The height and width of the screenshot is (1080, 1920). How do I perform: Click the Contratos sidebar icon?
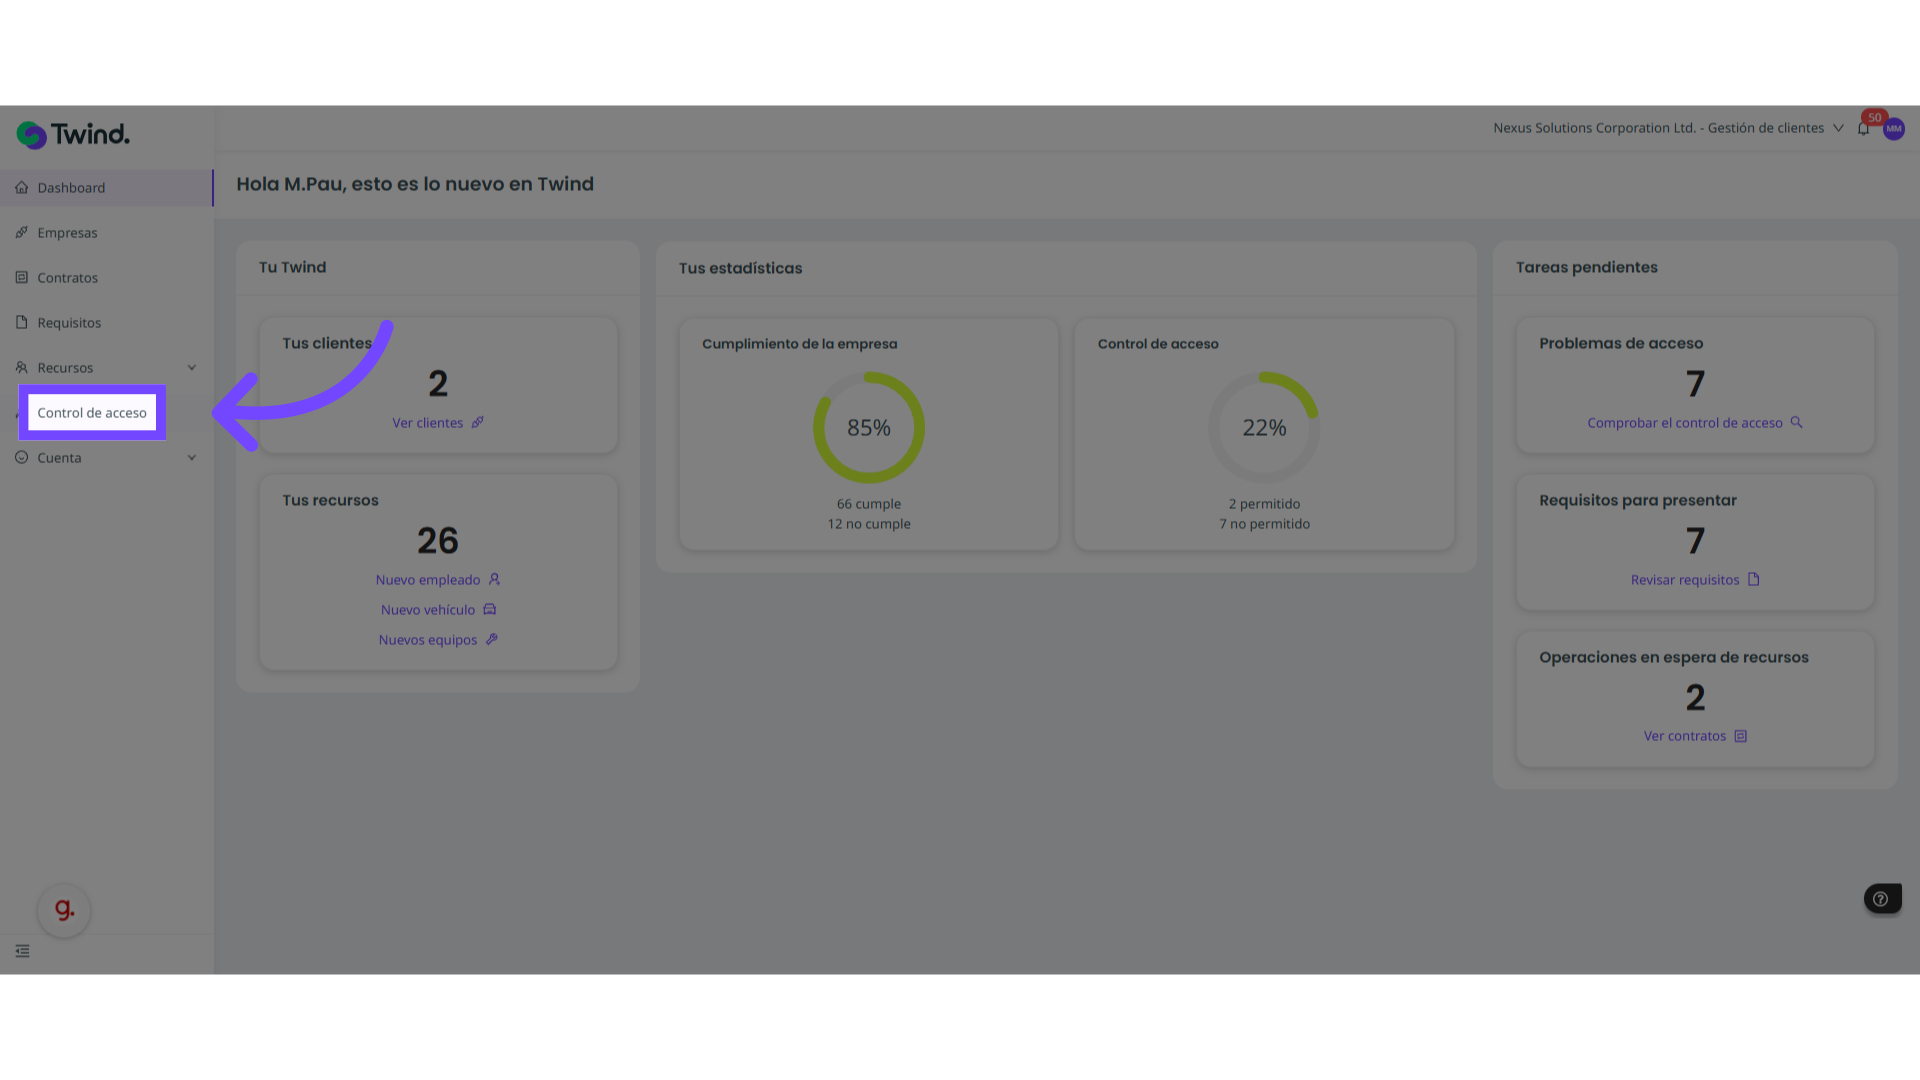[x=22, y=278]
